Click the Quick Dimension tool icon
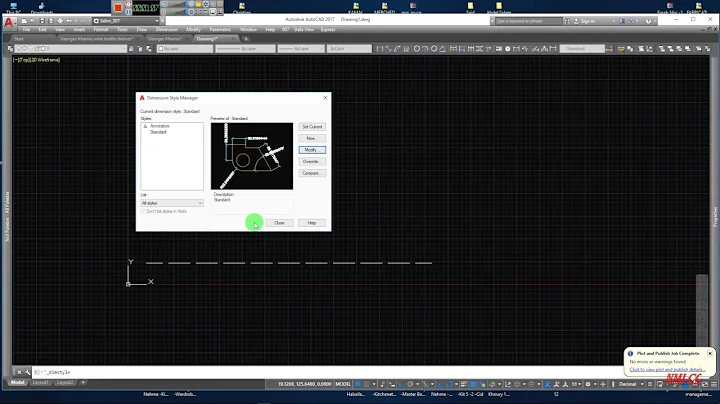This screenshot has height=404, width=720. 453,49
